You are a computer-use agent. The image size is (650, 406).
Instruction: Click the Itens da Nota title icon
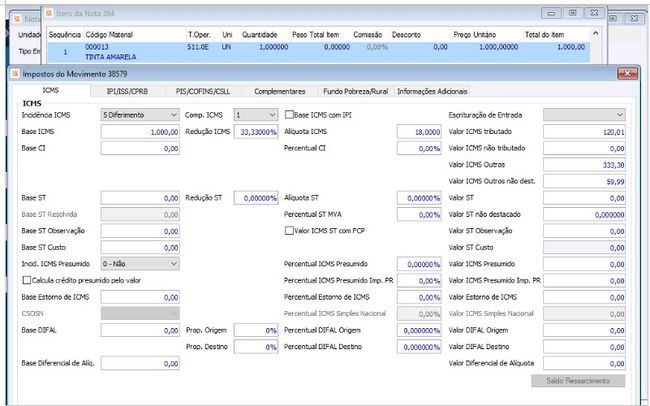[49, 13]
